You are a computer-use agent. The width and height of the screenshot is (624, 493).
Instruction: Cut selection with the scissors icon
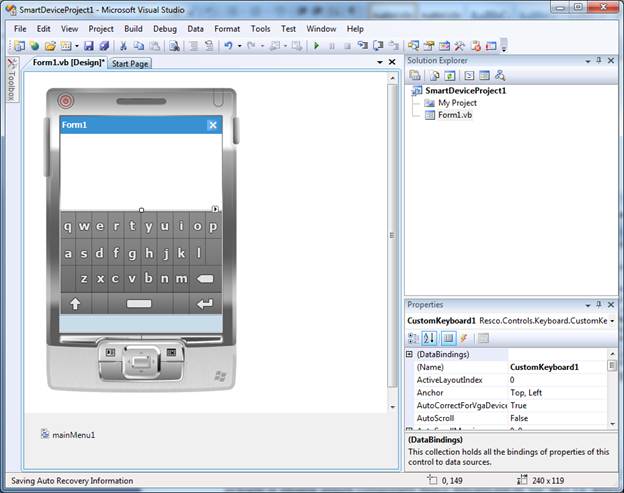[x=123, y=46]
